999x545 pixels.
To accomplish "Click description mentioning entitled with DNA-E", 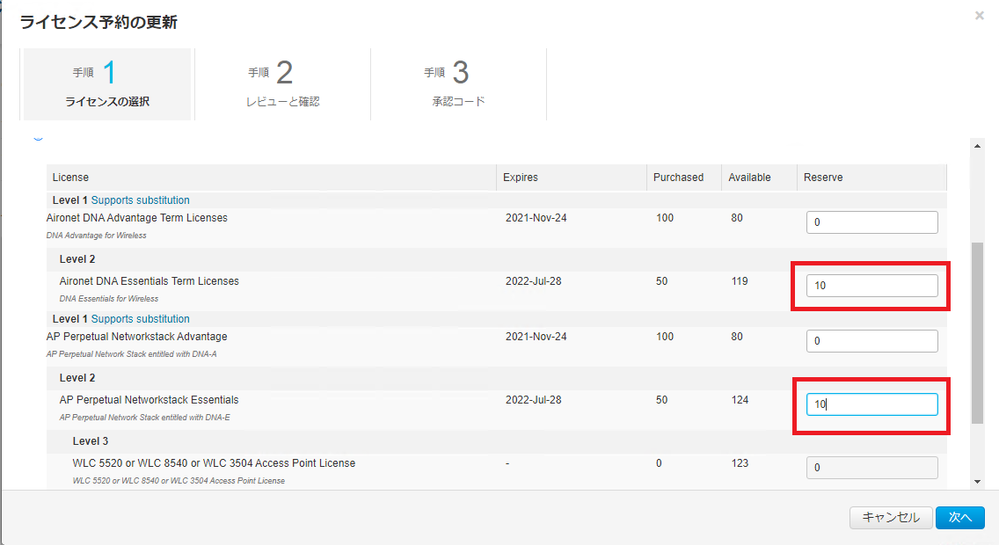I will [x=145, y=418].
